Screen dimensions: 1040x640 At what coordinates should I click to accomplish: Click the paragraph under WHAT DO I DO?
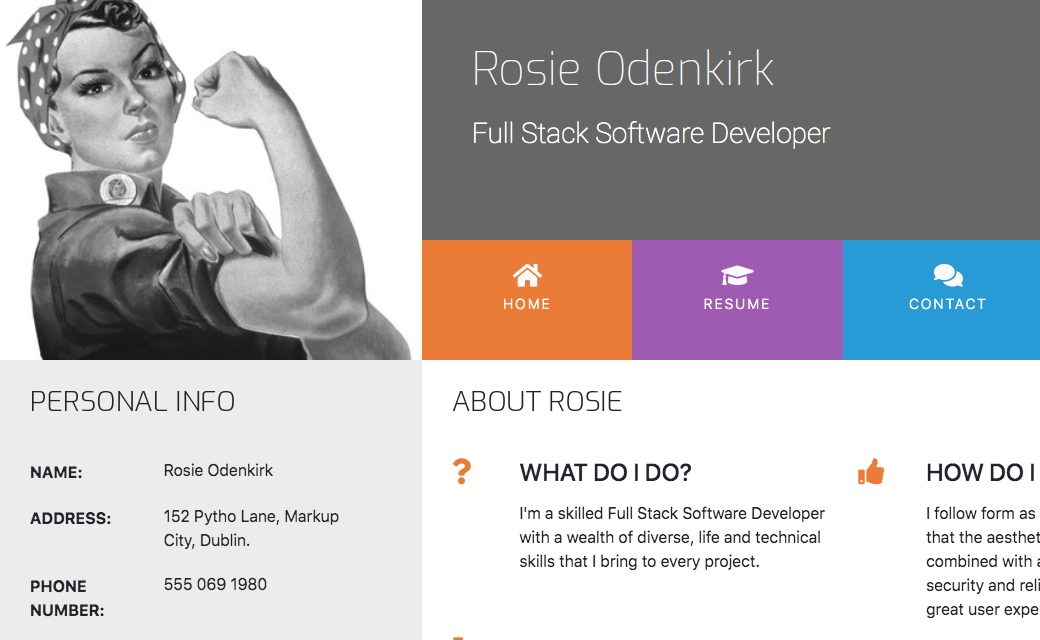668,537
